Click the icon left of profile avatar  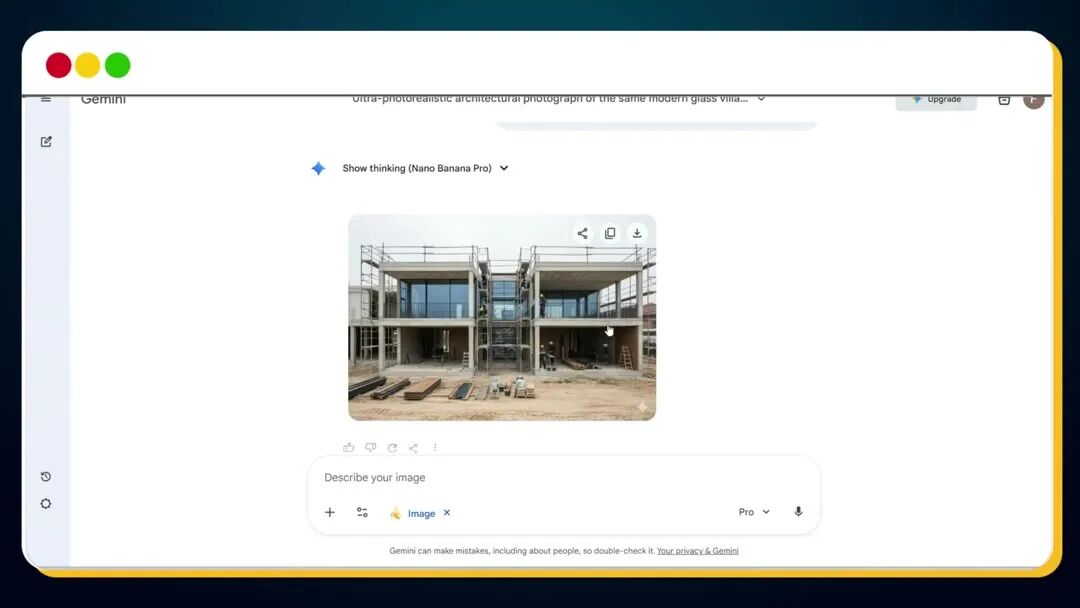click(x=1004, y=101)
